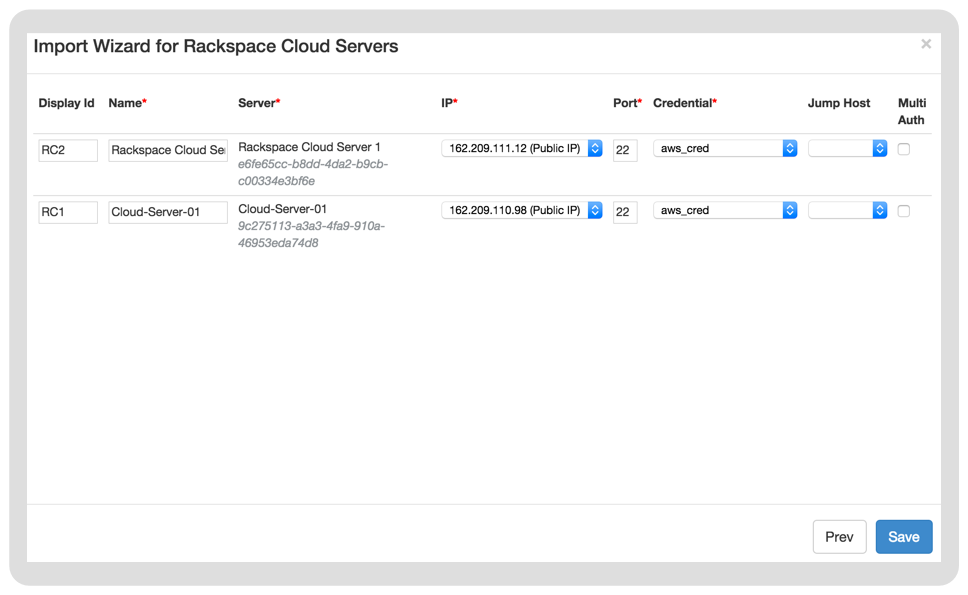
Task: Open the IP dropdown showing 162.209.111.12
Action: 522,149
